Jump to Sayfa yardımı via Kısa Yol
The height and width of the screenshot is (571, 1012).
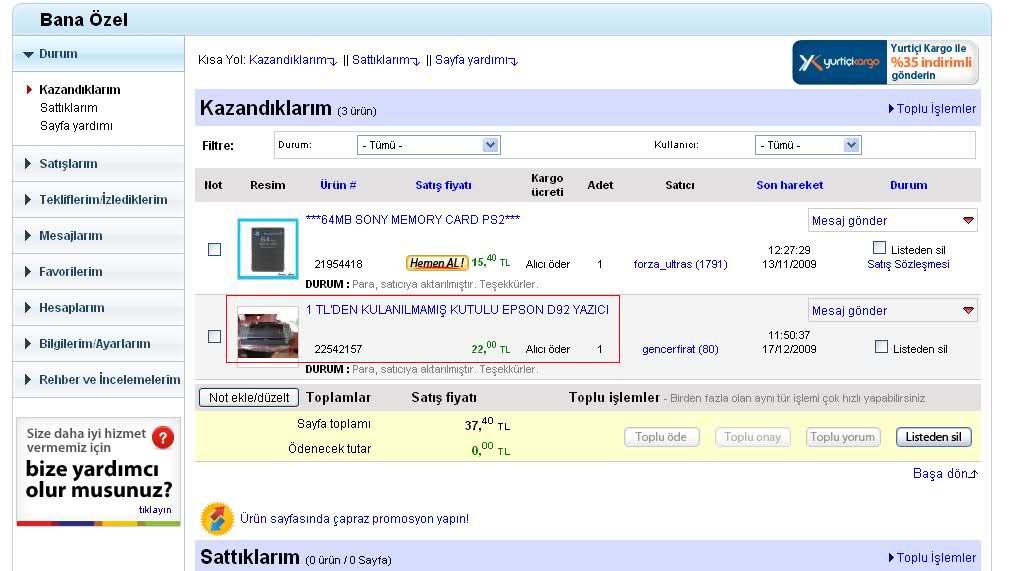(x=476, y=60)
